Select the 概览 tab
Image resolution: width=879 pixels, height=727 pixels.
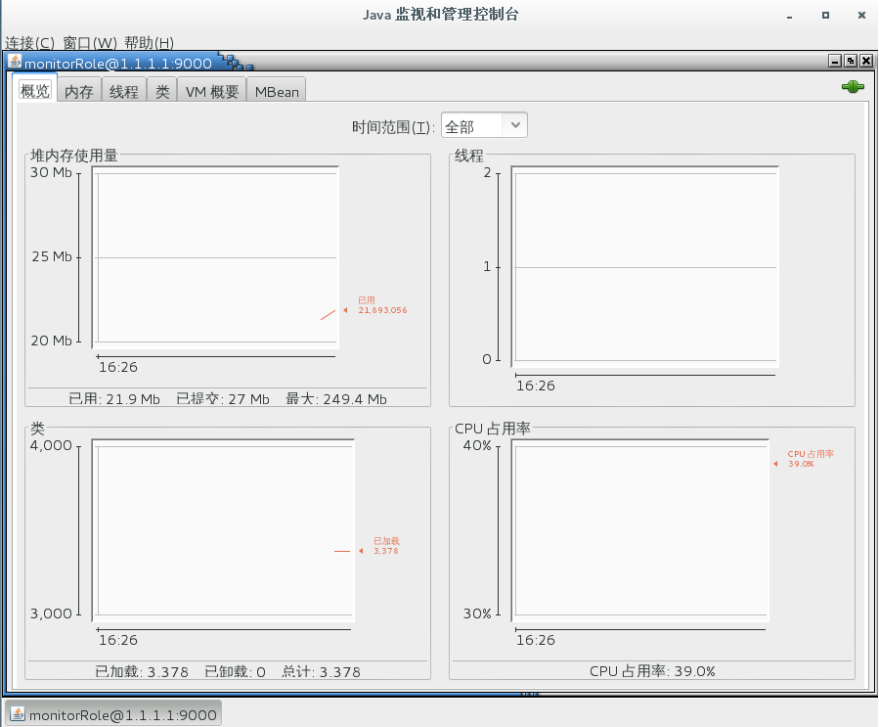[x=35, y=91]
